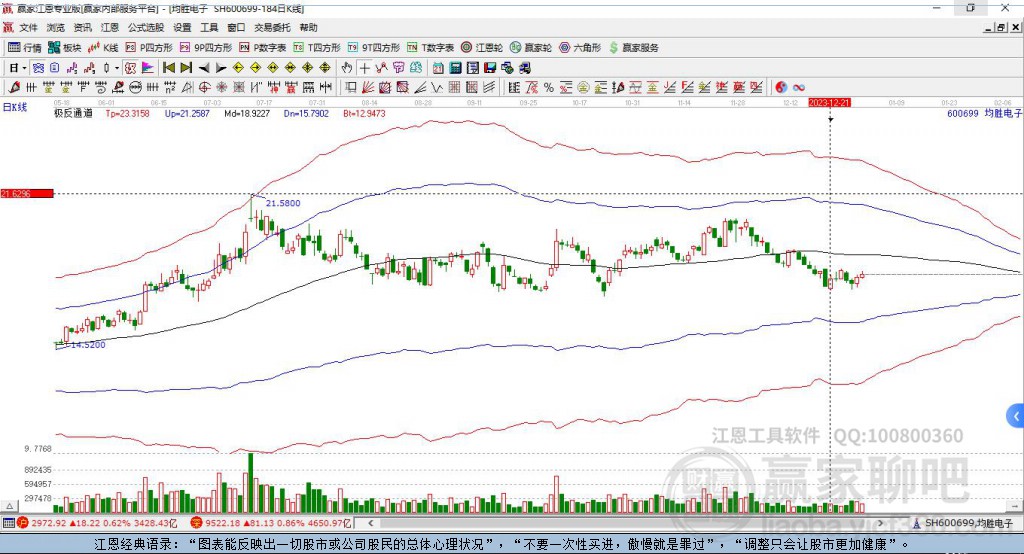
Task: Open the 江恩 menu
Action: click(x=110, y=27)
